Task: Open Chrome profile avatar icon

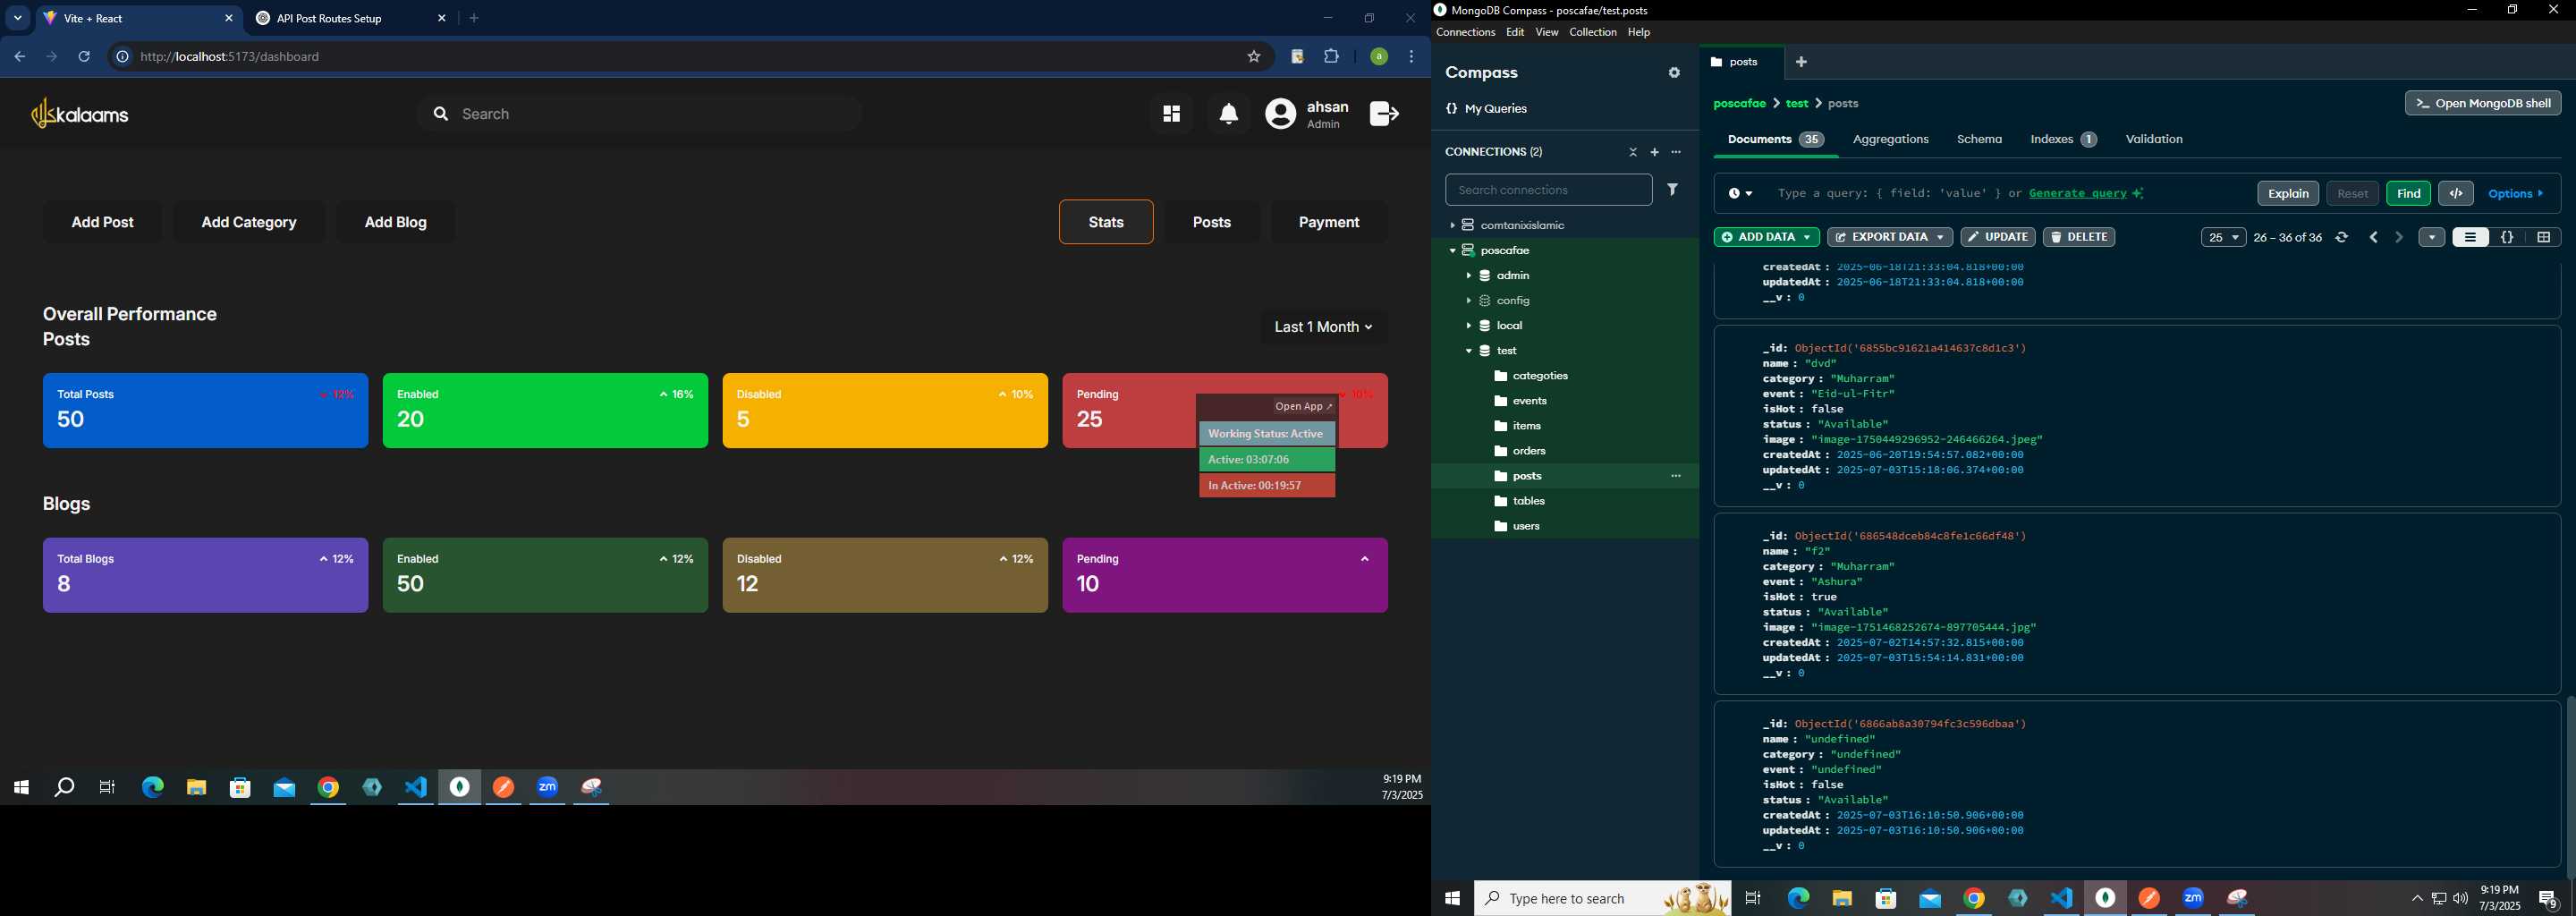Action: [x=1379, y=57]
